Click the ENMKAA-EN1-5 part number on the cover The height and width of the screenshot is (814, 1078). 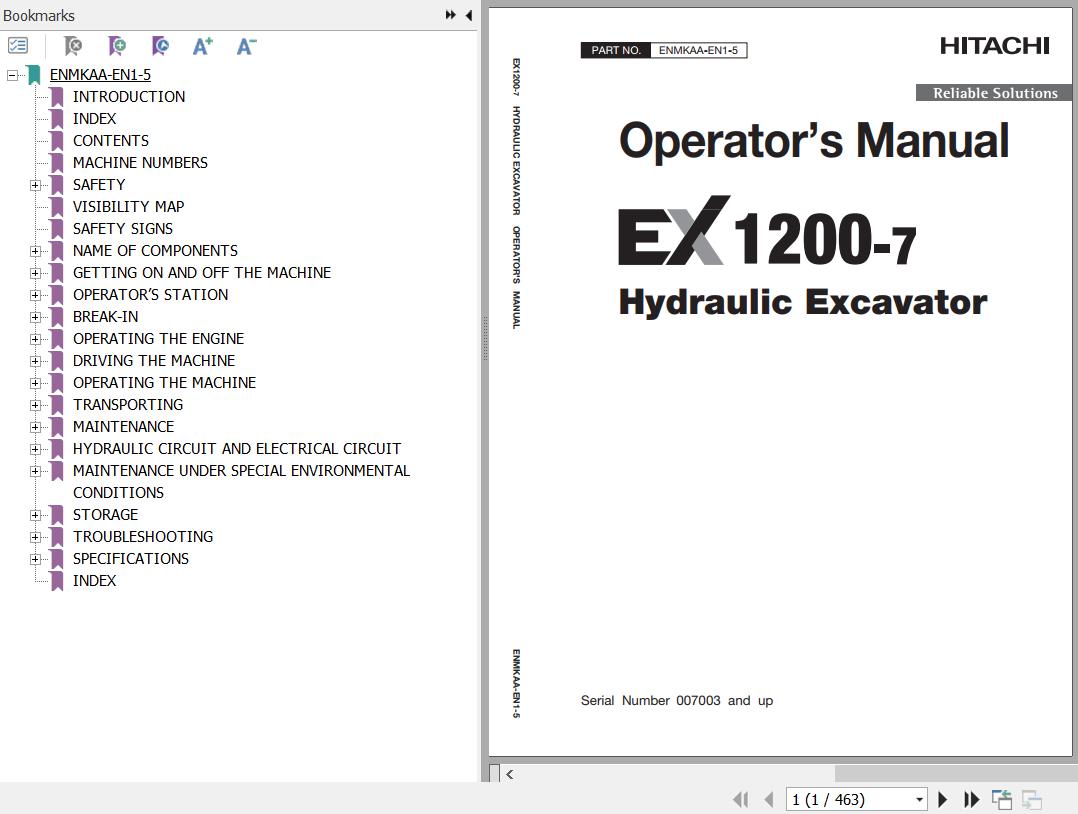point(698,50)
